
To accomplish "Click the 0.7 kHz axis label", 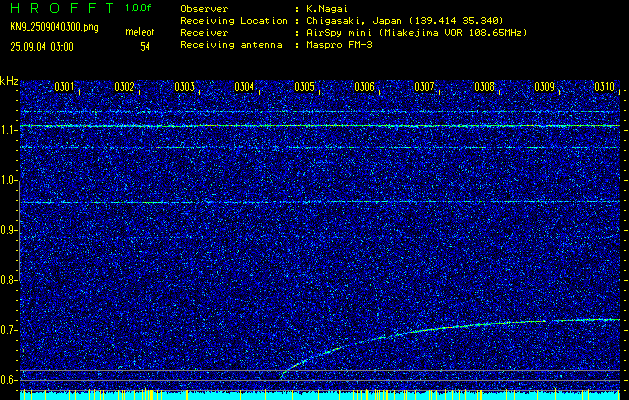I will 7,330.
